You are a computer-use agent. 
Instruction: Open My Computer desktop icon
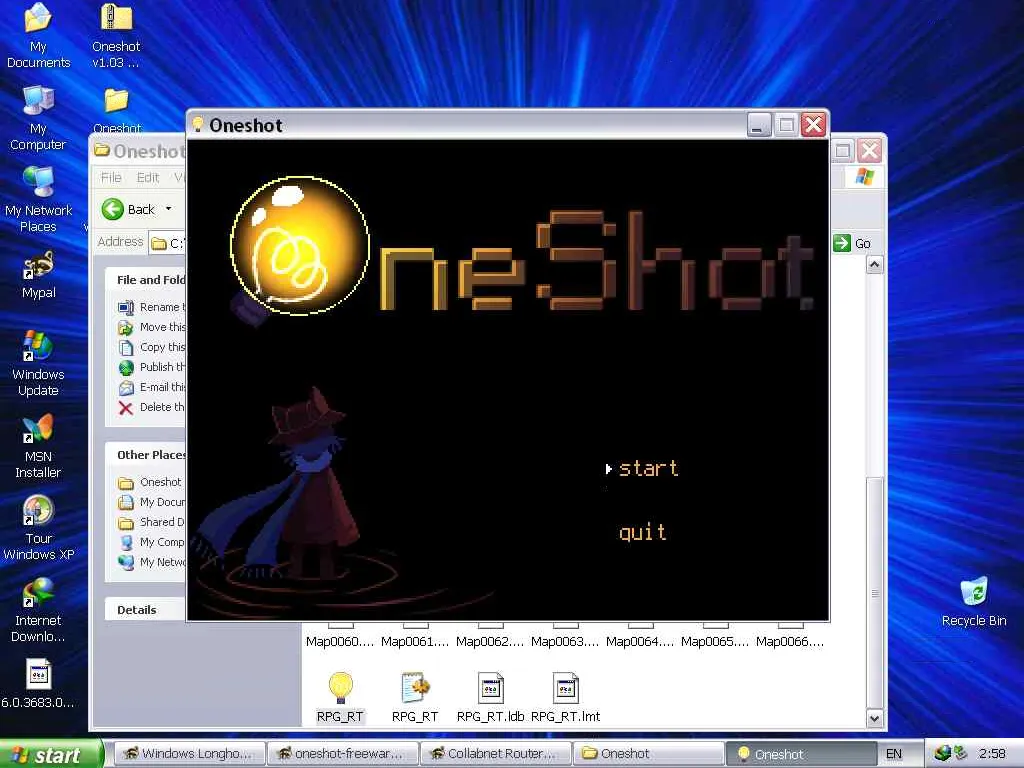pos(38,118)
